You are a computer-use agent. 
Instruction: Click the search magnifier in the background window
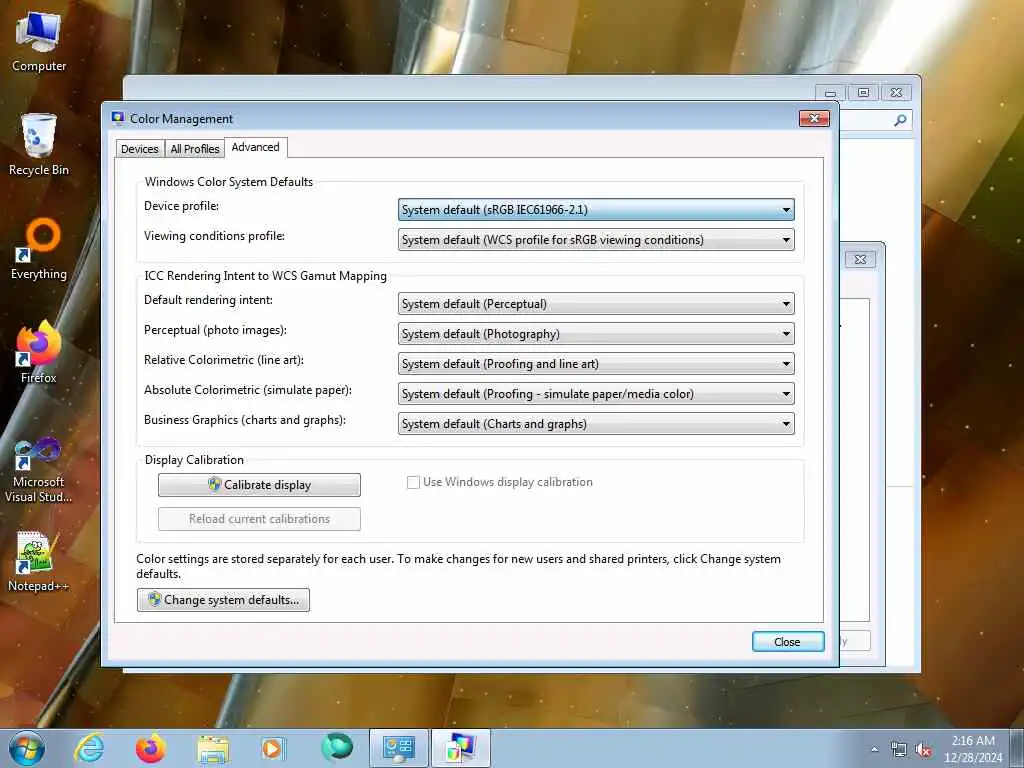coord(900,120)
